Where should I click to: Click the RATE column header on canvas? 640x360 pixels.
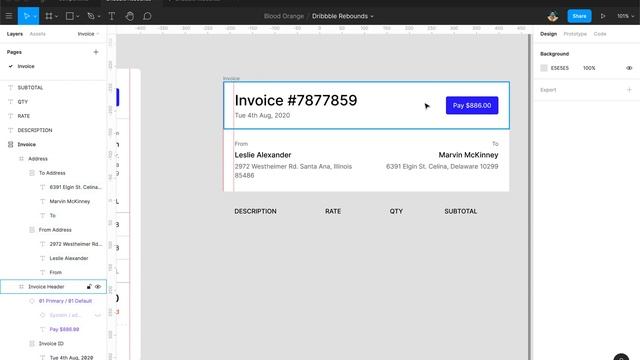[333, 211]
